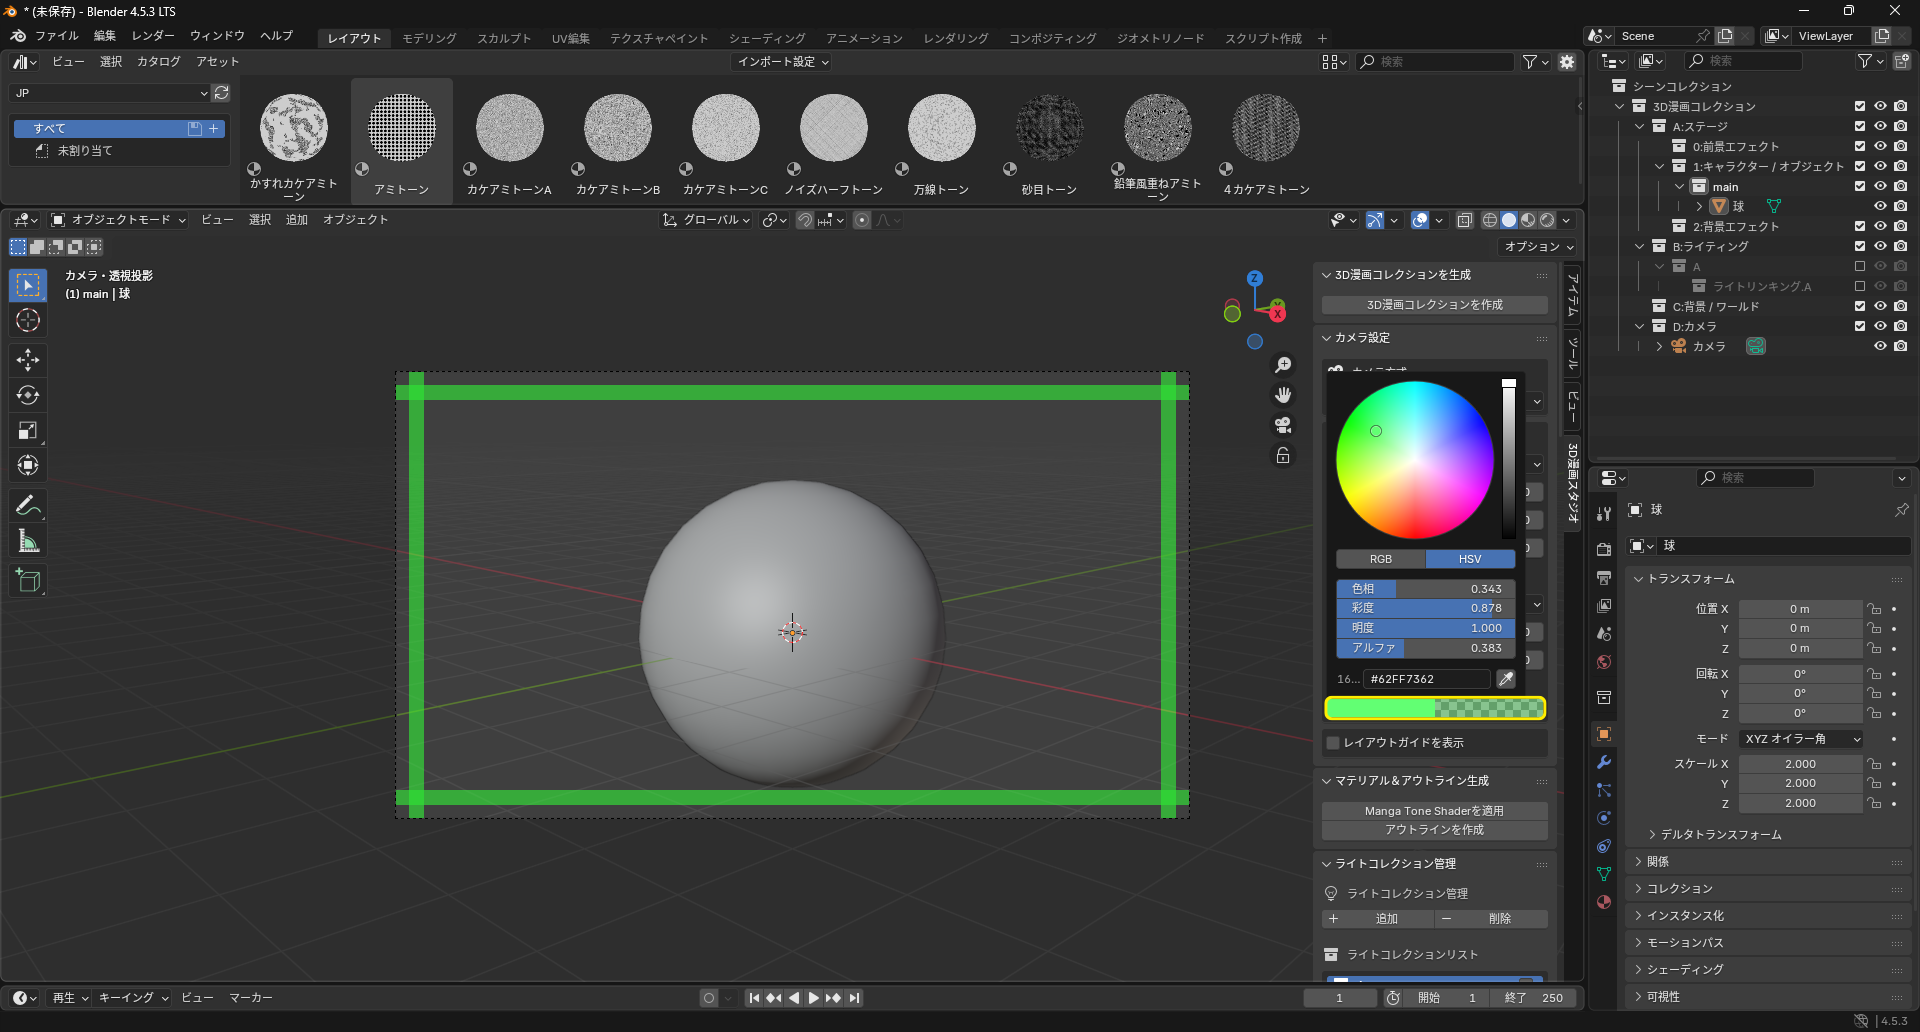Open the asset browser カタログ menu
The height and width of the screenshot is (1032, 1920).
tap(159, 62)
